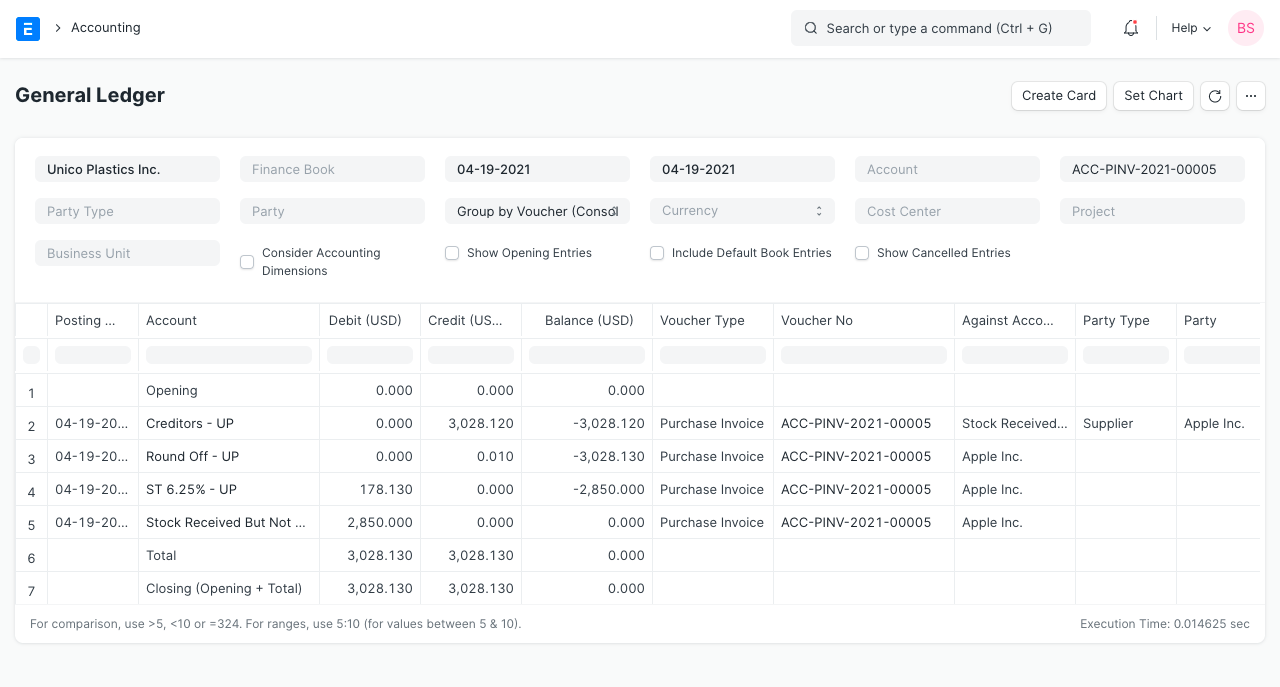Click the Set Chart button
1280x687 pixels.
[x=1153, y=96]
